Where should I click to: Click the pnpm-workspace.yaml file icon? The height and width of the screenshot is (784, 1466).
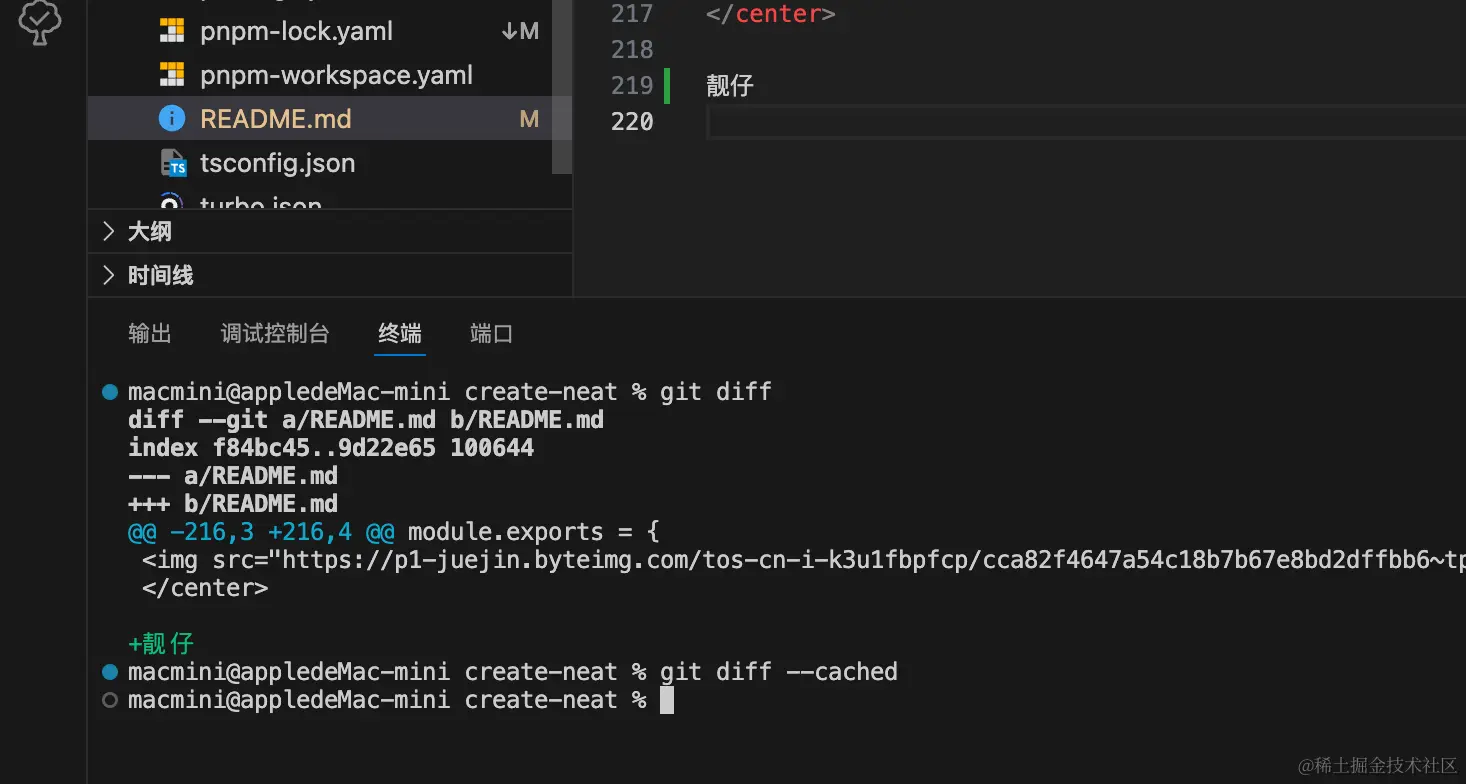tap(172, 75)
